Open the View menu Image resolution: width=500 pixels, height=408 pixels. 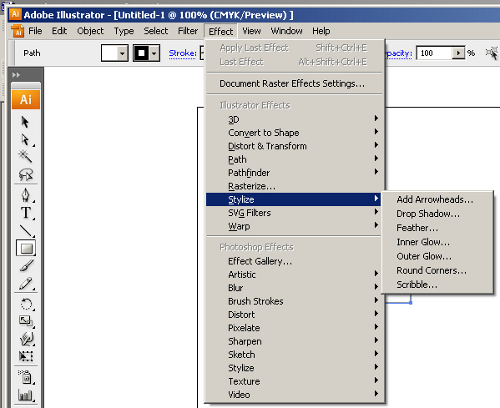point(251,31)
